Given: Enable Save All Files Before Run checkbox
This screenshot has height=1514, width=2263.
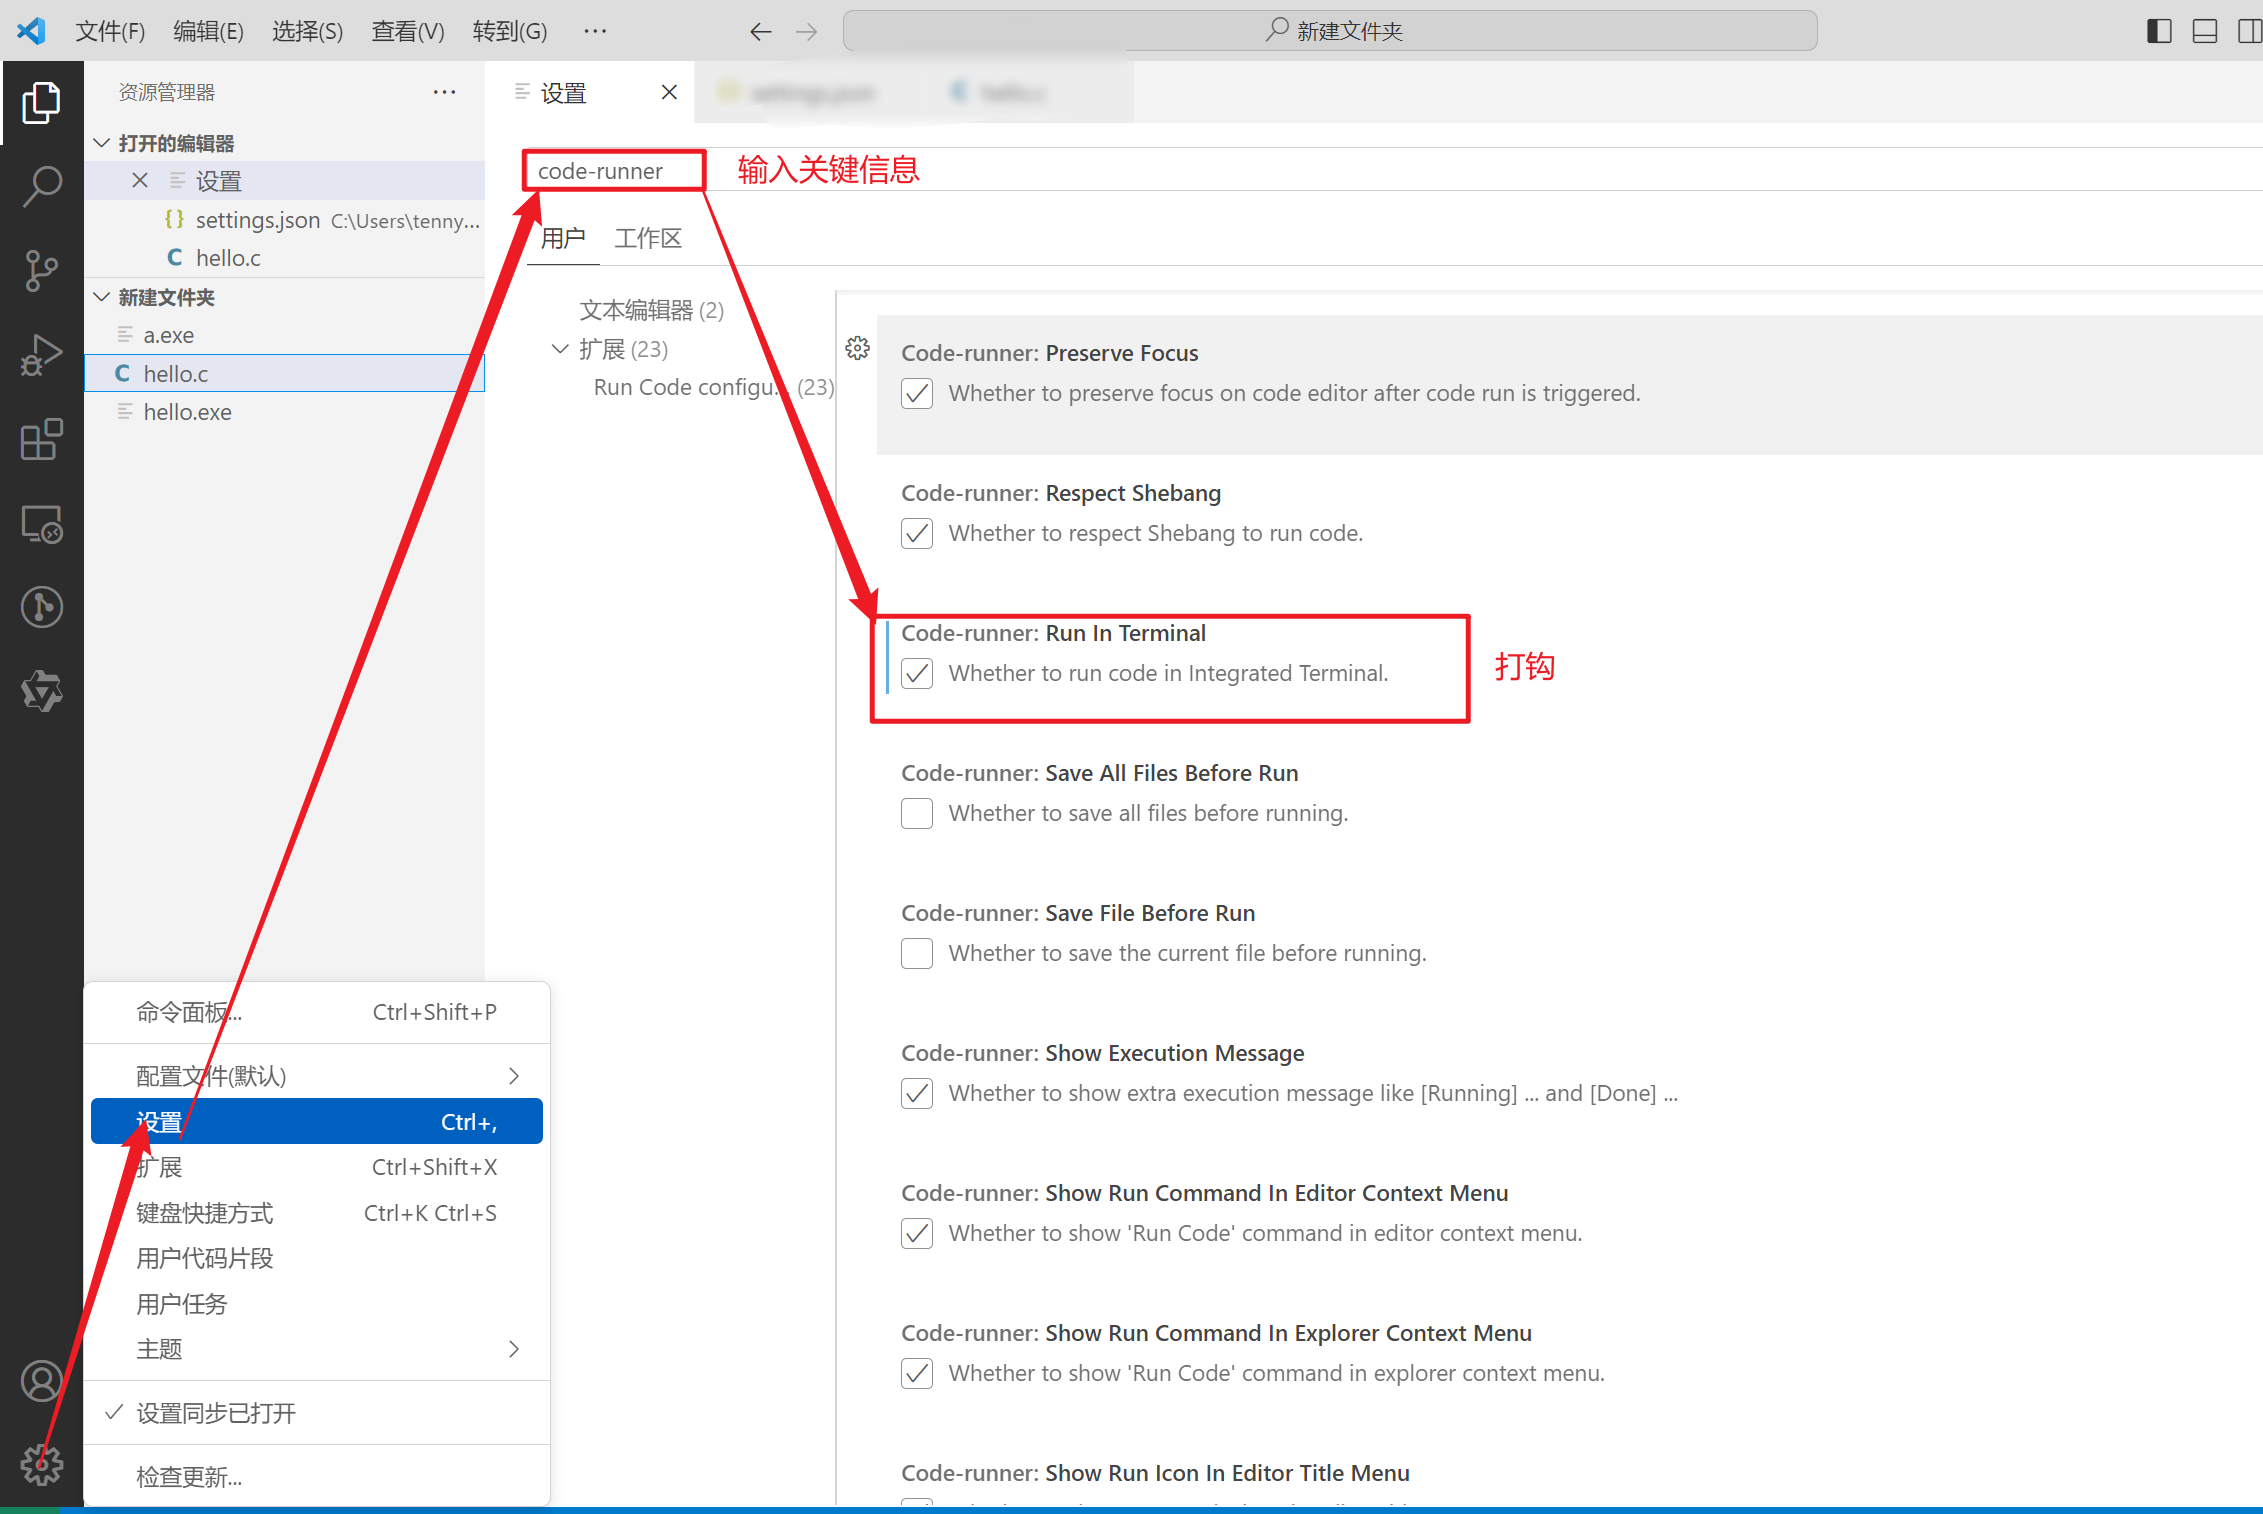Looking at the screenshot, I should coord(917,813).
